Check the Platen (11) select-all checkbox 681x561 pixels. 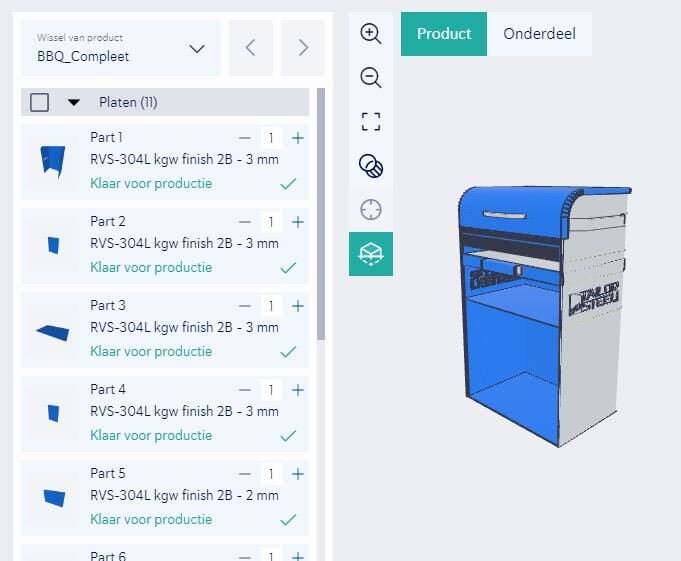(x=39, y=102)
